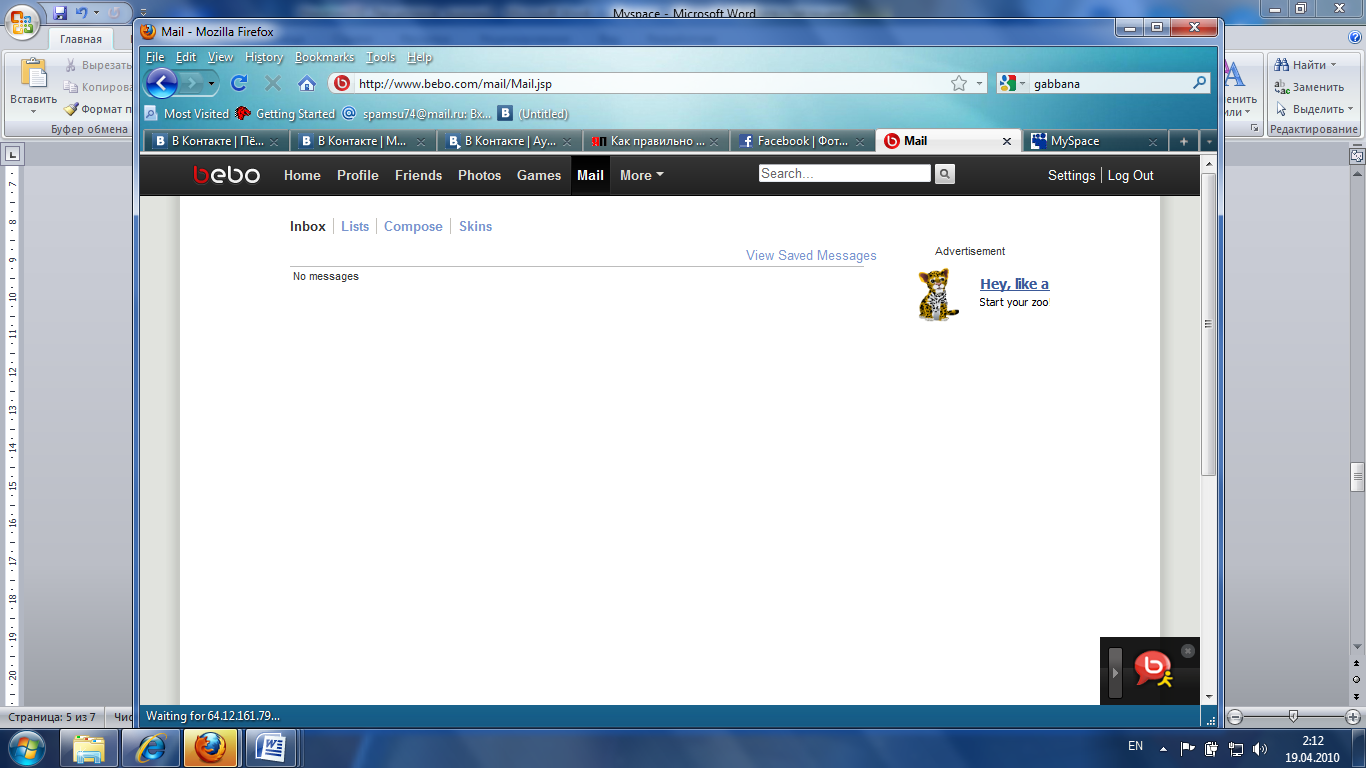The image size is (1366, 768).
Task: List all tabs dropdown arrow
Action: point(1208,141)
